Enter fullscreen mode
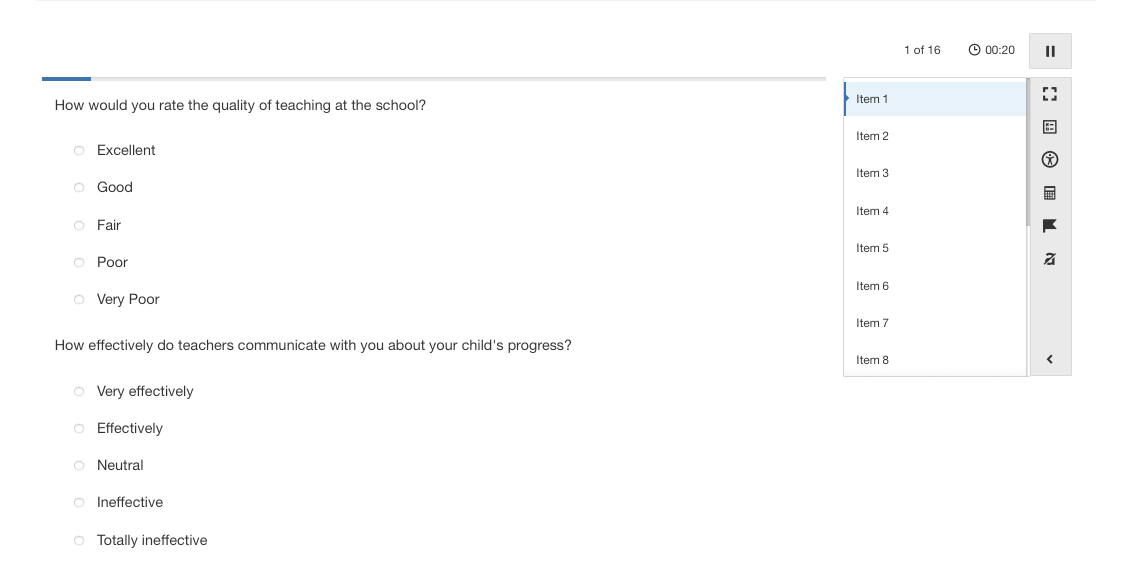 [x=1050, y=94]
